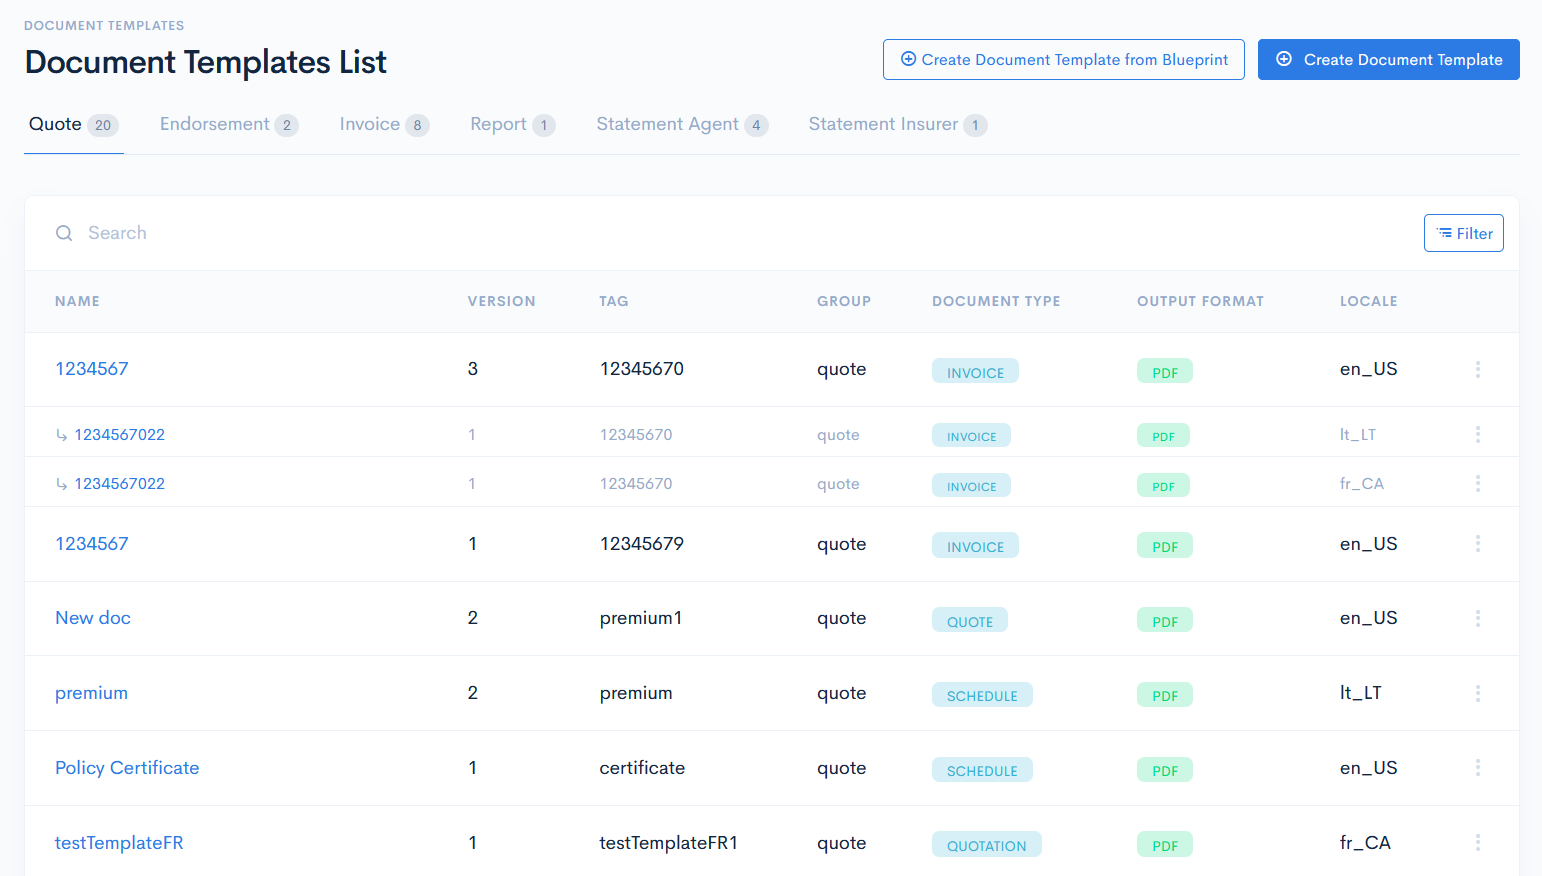Open the three-dot menu for testTemplateFR

(x=1478, y=843)
